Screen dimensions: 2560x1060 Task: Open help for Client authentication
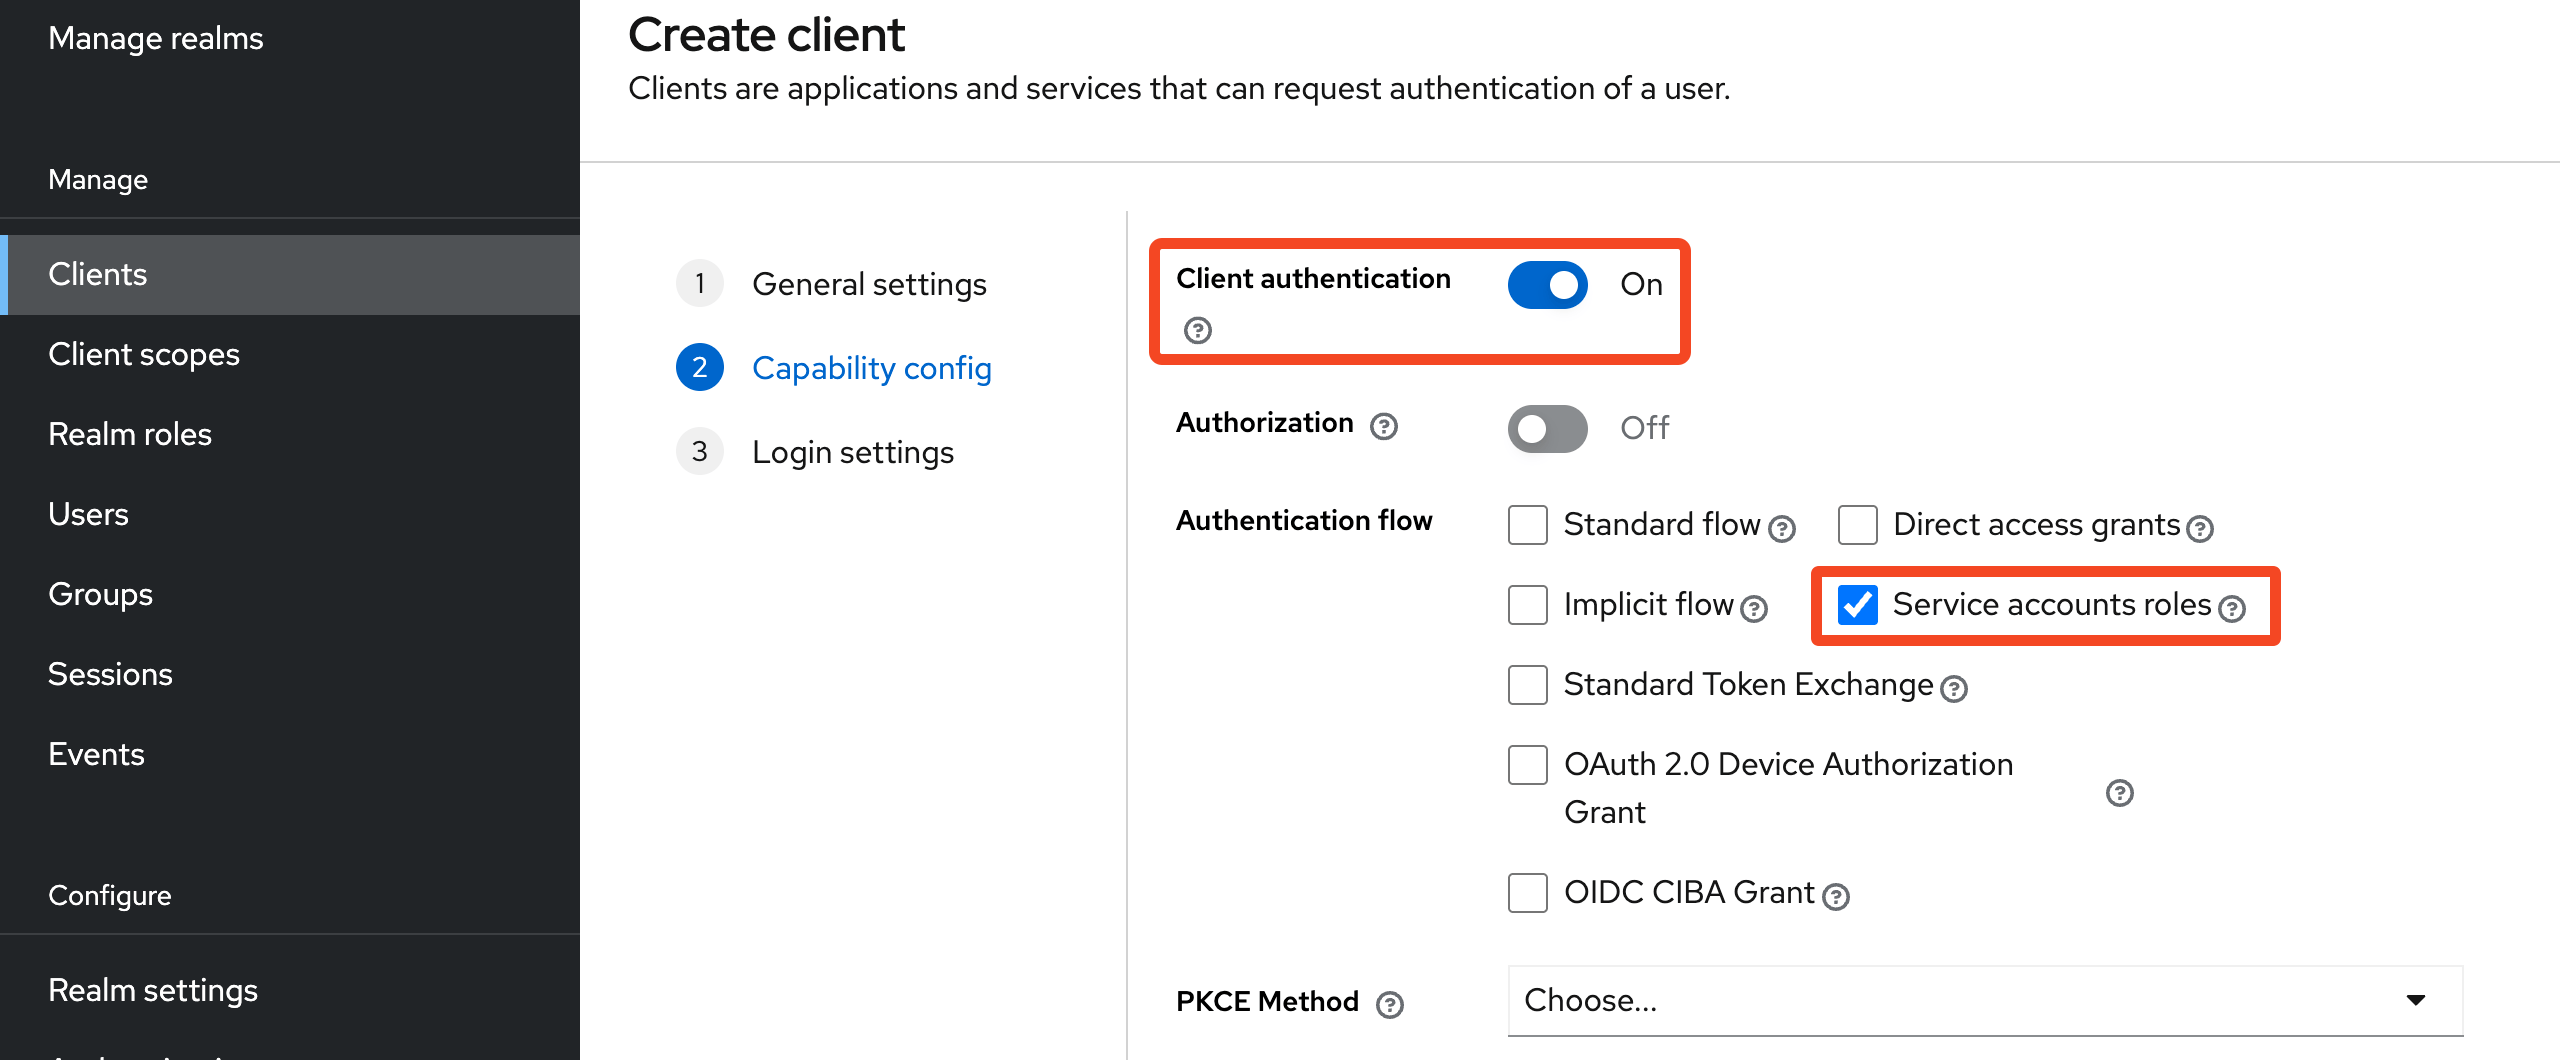coord(1197,330)
